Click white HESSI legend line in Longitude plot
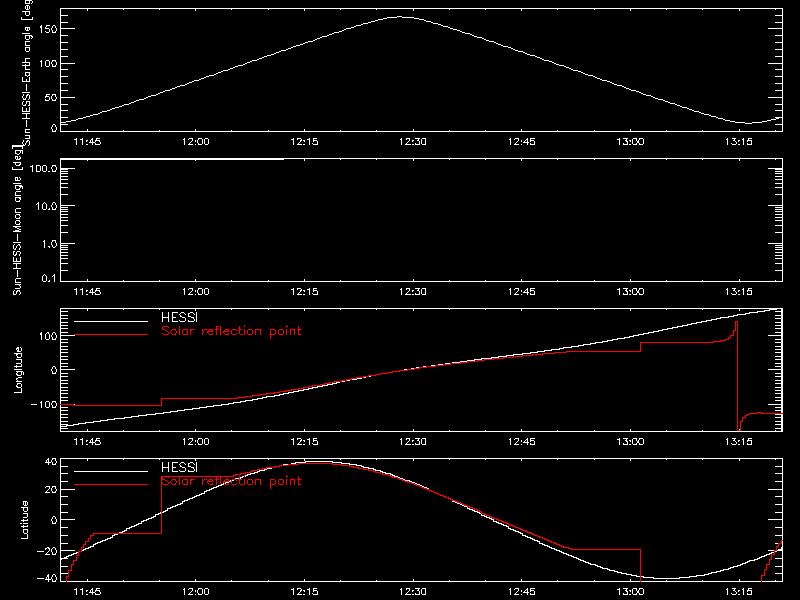 [x=111, y=321]
